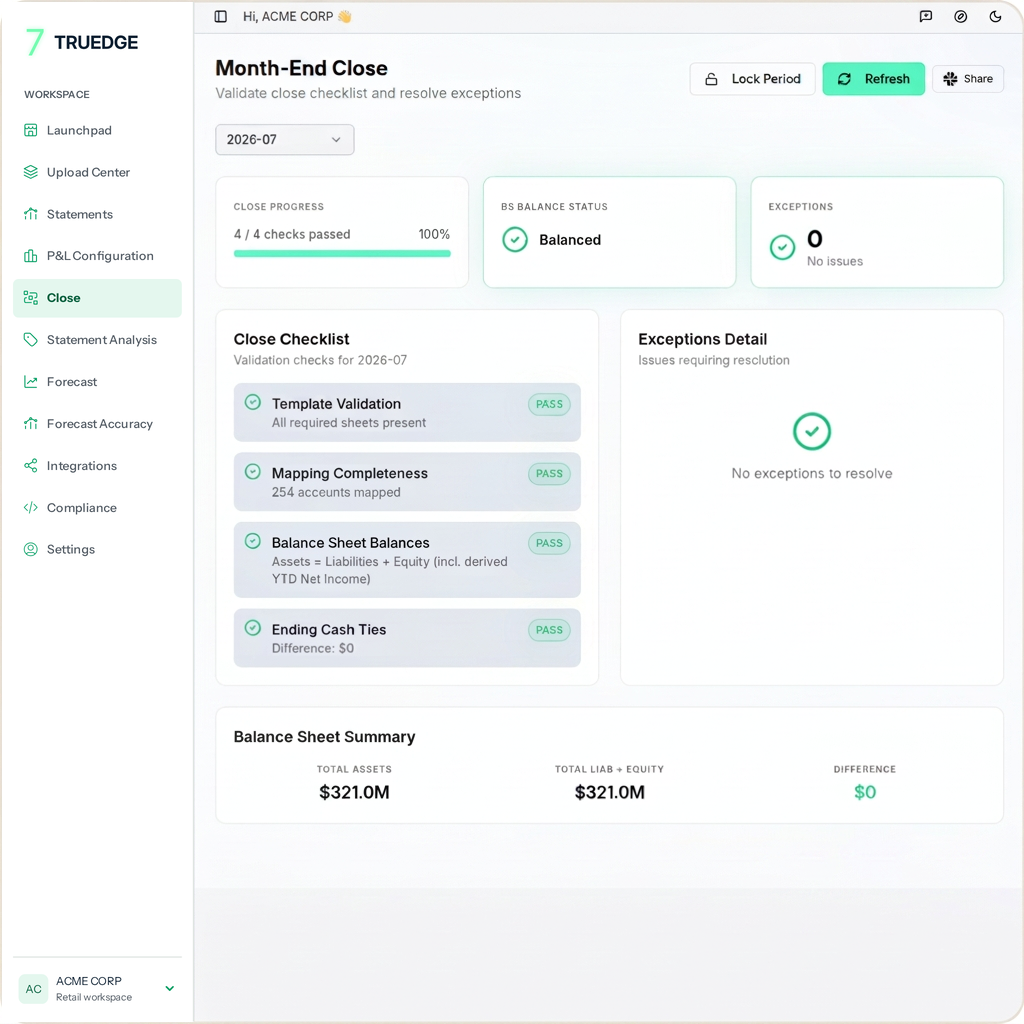
Task: Click the green $0 difference value
Action: (x=865, y=792)
